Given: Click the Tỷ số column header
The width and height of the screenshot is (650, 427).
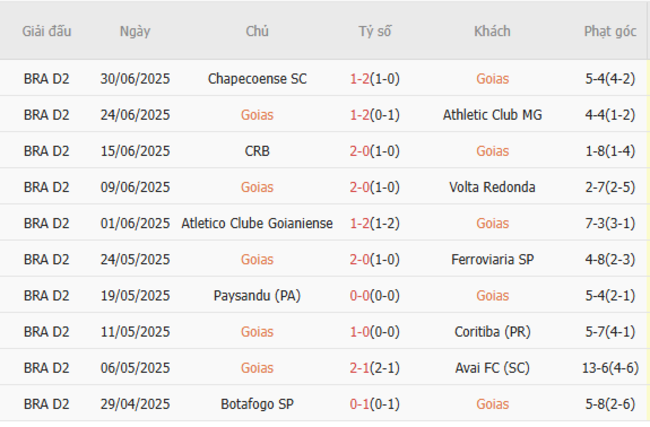Looking at the screenshot, I should (x=375, y=31).
